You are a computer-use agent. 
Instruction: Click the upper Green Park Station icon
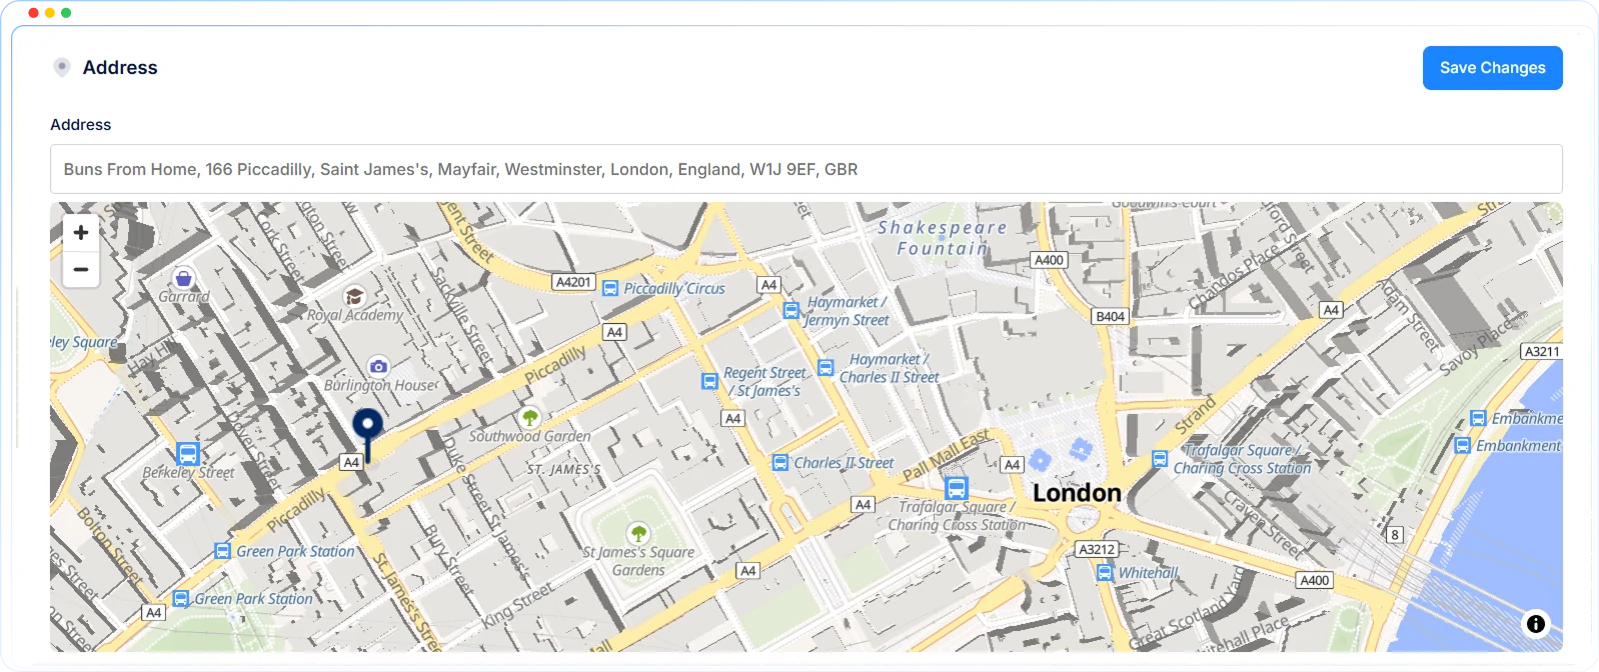[x=222, y=551]
